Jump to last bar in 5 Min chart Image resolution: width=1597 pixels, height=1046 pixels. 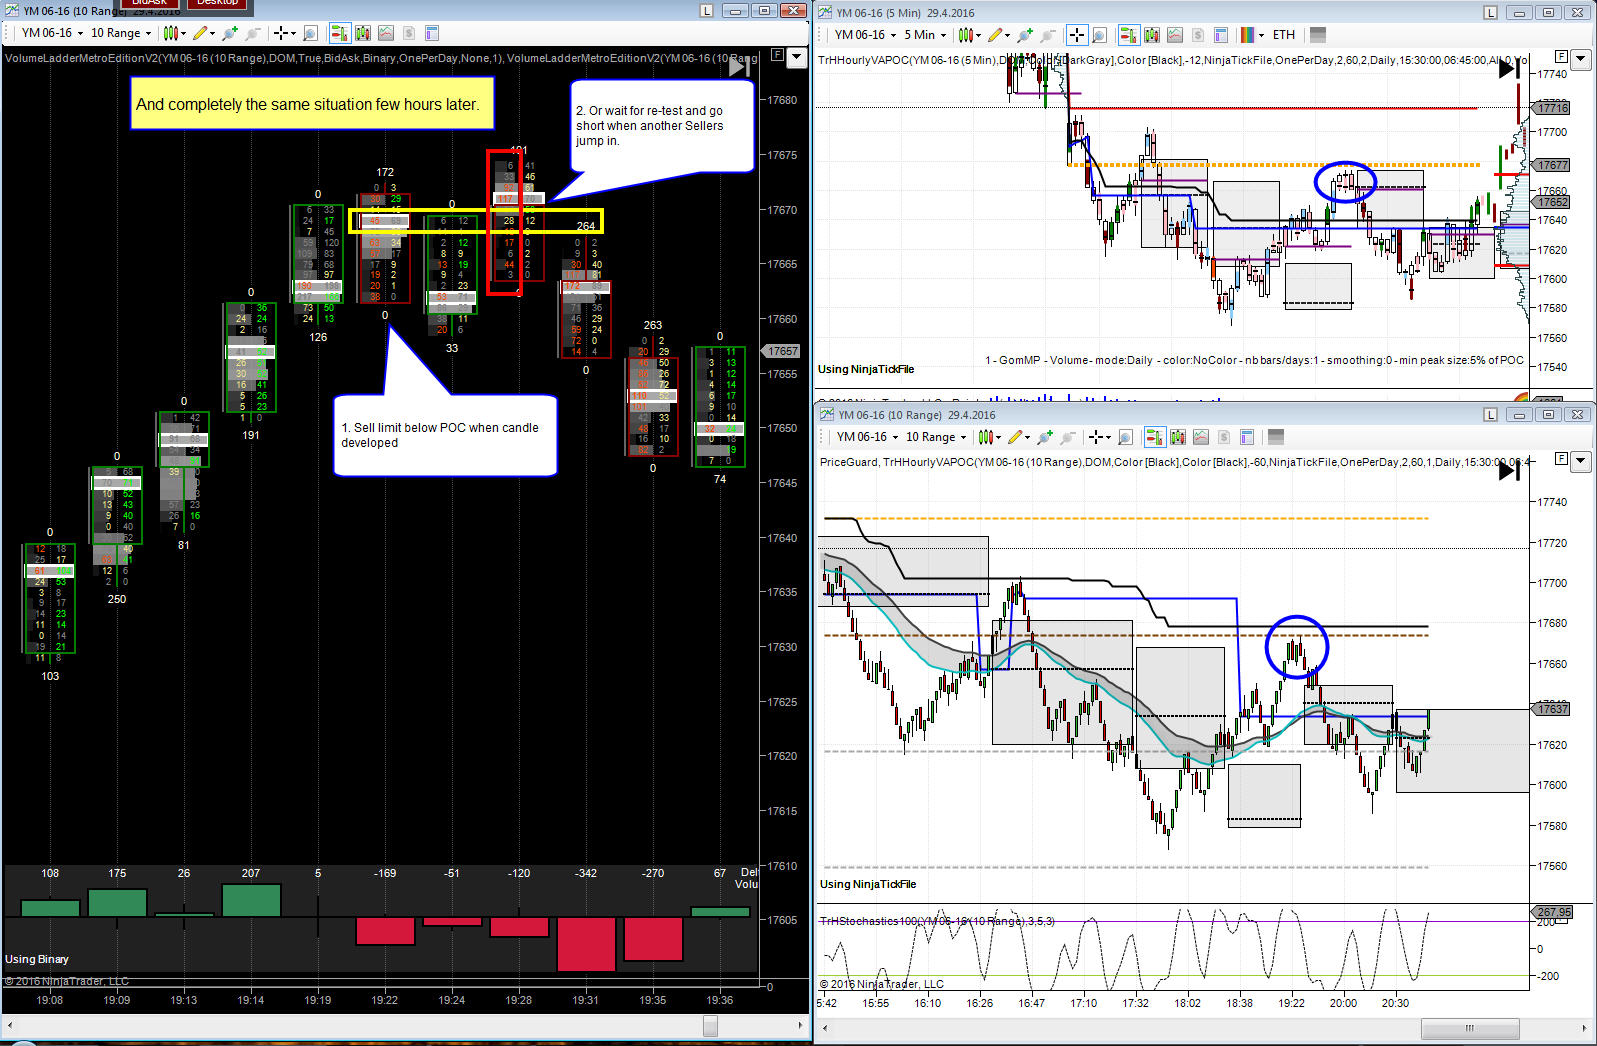coord(1510,69)
